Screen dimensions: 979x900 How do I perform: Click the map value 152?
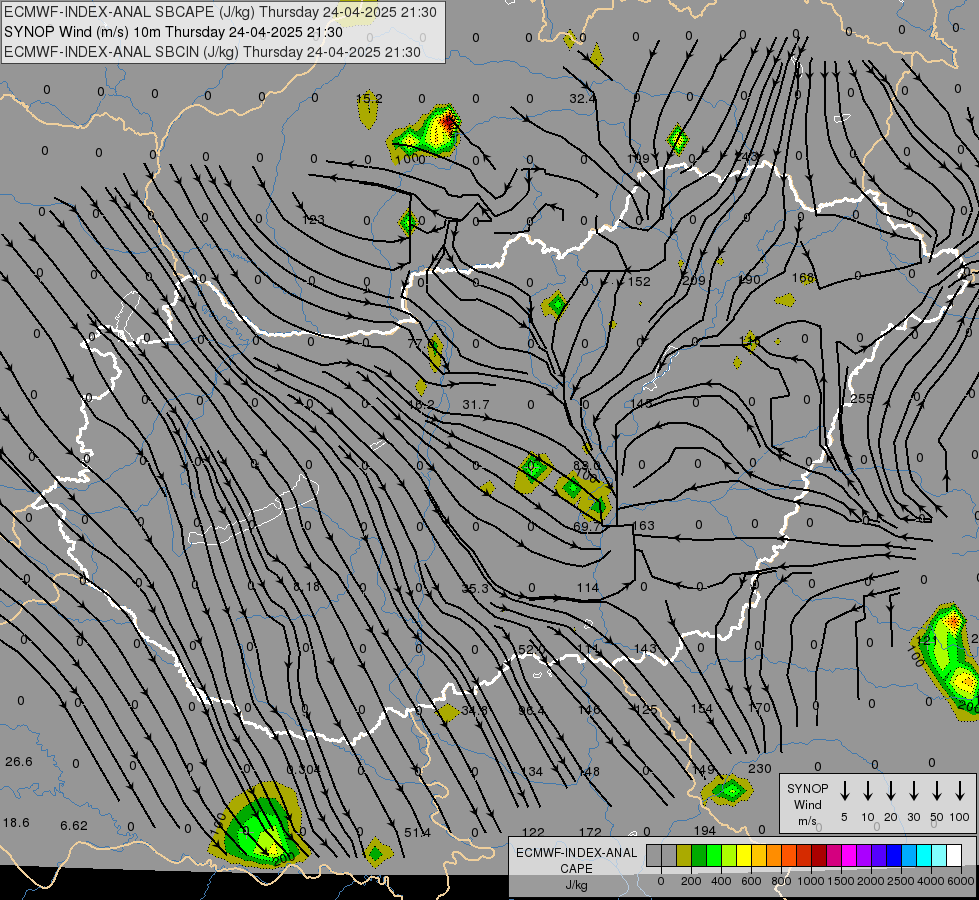[639, 281]
